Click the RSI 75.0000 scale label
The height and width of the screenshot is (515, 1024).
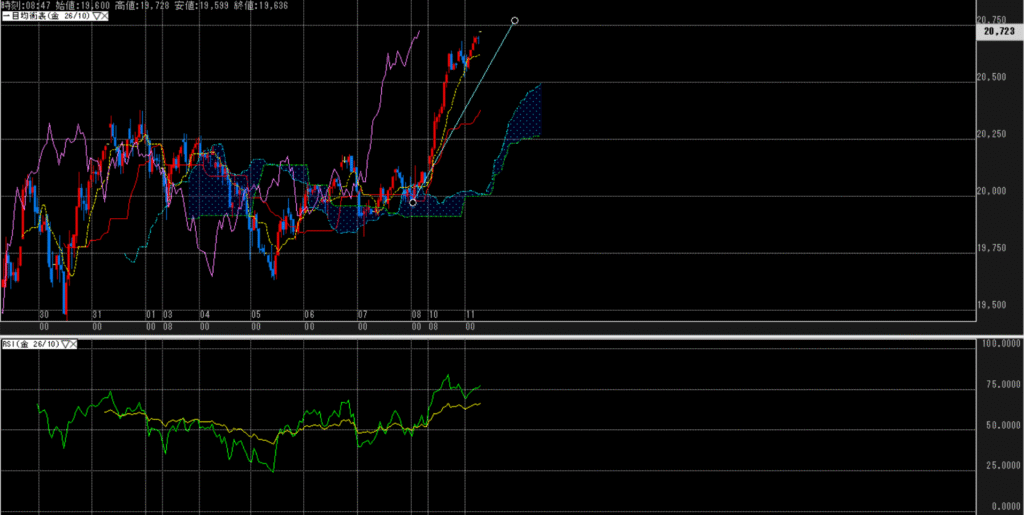click(x=999, y=384)
